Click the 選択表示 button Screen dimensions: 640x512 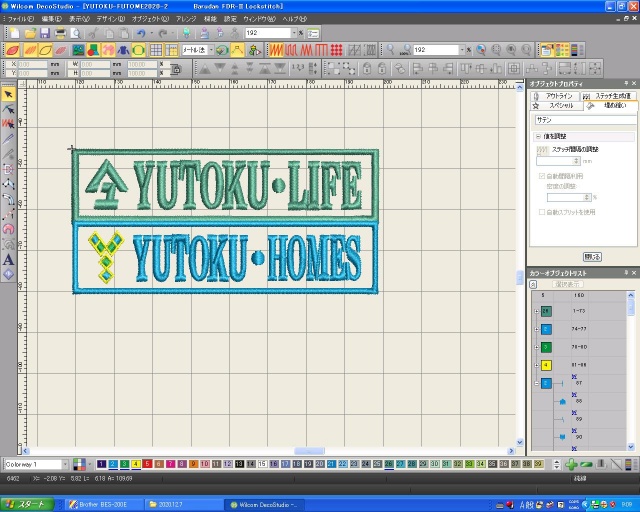coord(567,284)
